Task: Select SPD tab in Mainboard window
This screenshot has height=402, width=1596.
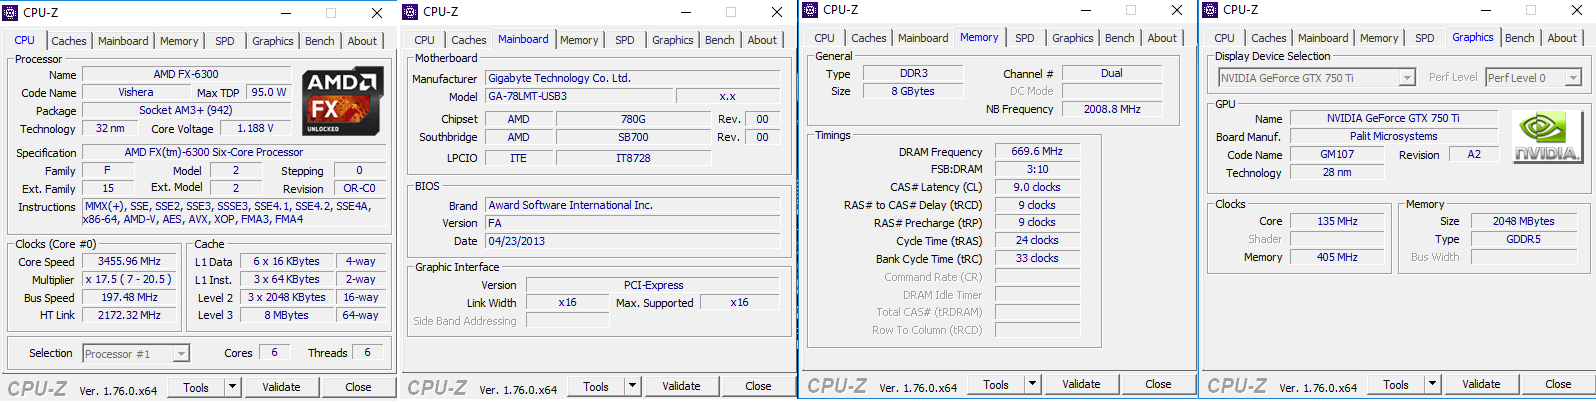Action: click(625, 40)
